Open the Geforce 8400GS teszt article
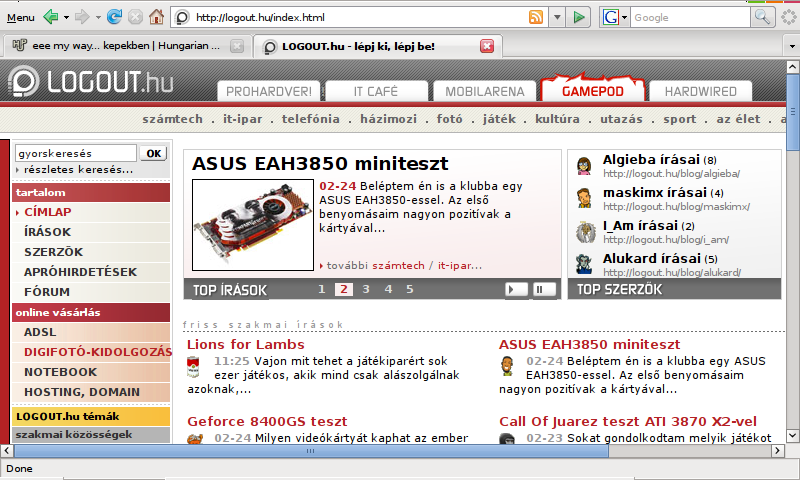Screen dimensions: 800x480 click(267, 421)
